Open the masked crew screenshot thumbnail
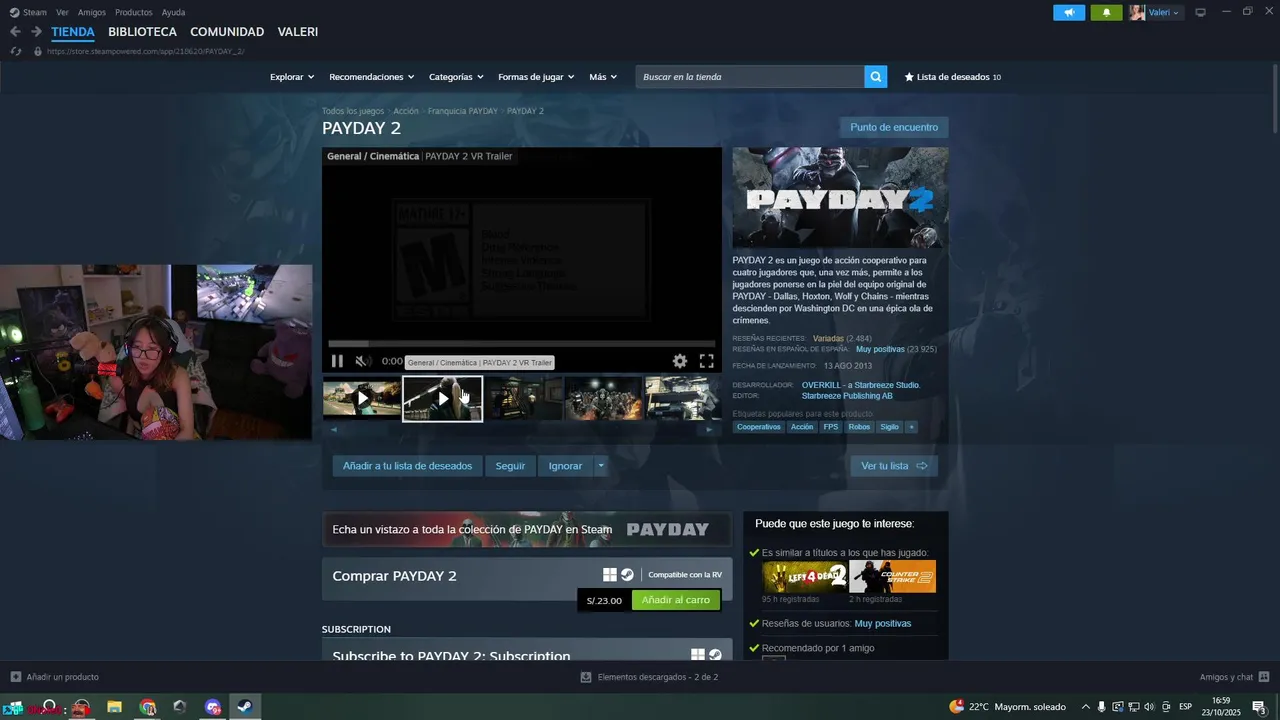This screenshot has width=1280, height=720. pos(603,398)
